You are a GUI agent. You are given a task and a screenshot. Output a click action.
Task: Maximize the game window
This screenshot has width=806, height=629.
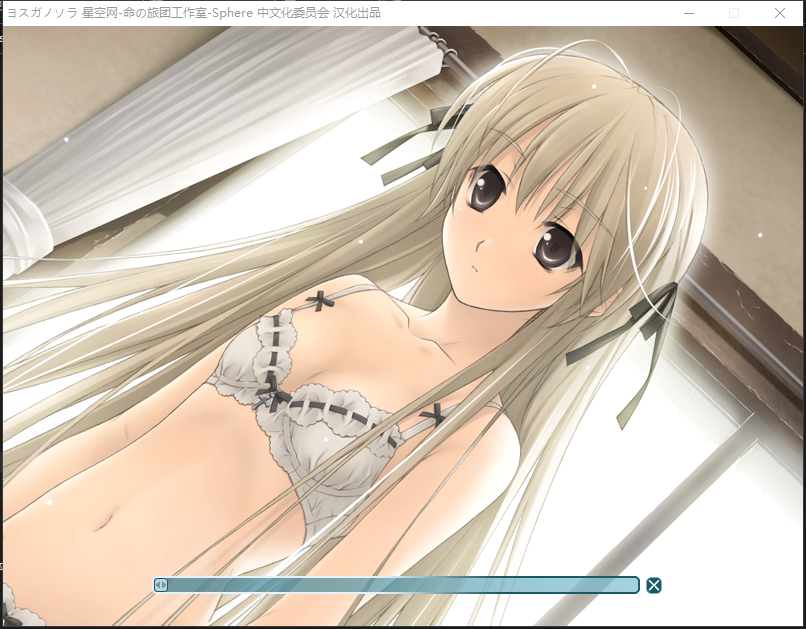point(734,13)
